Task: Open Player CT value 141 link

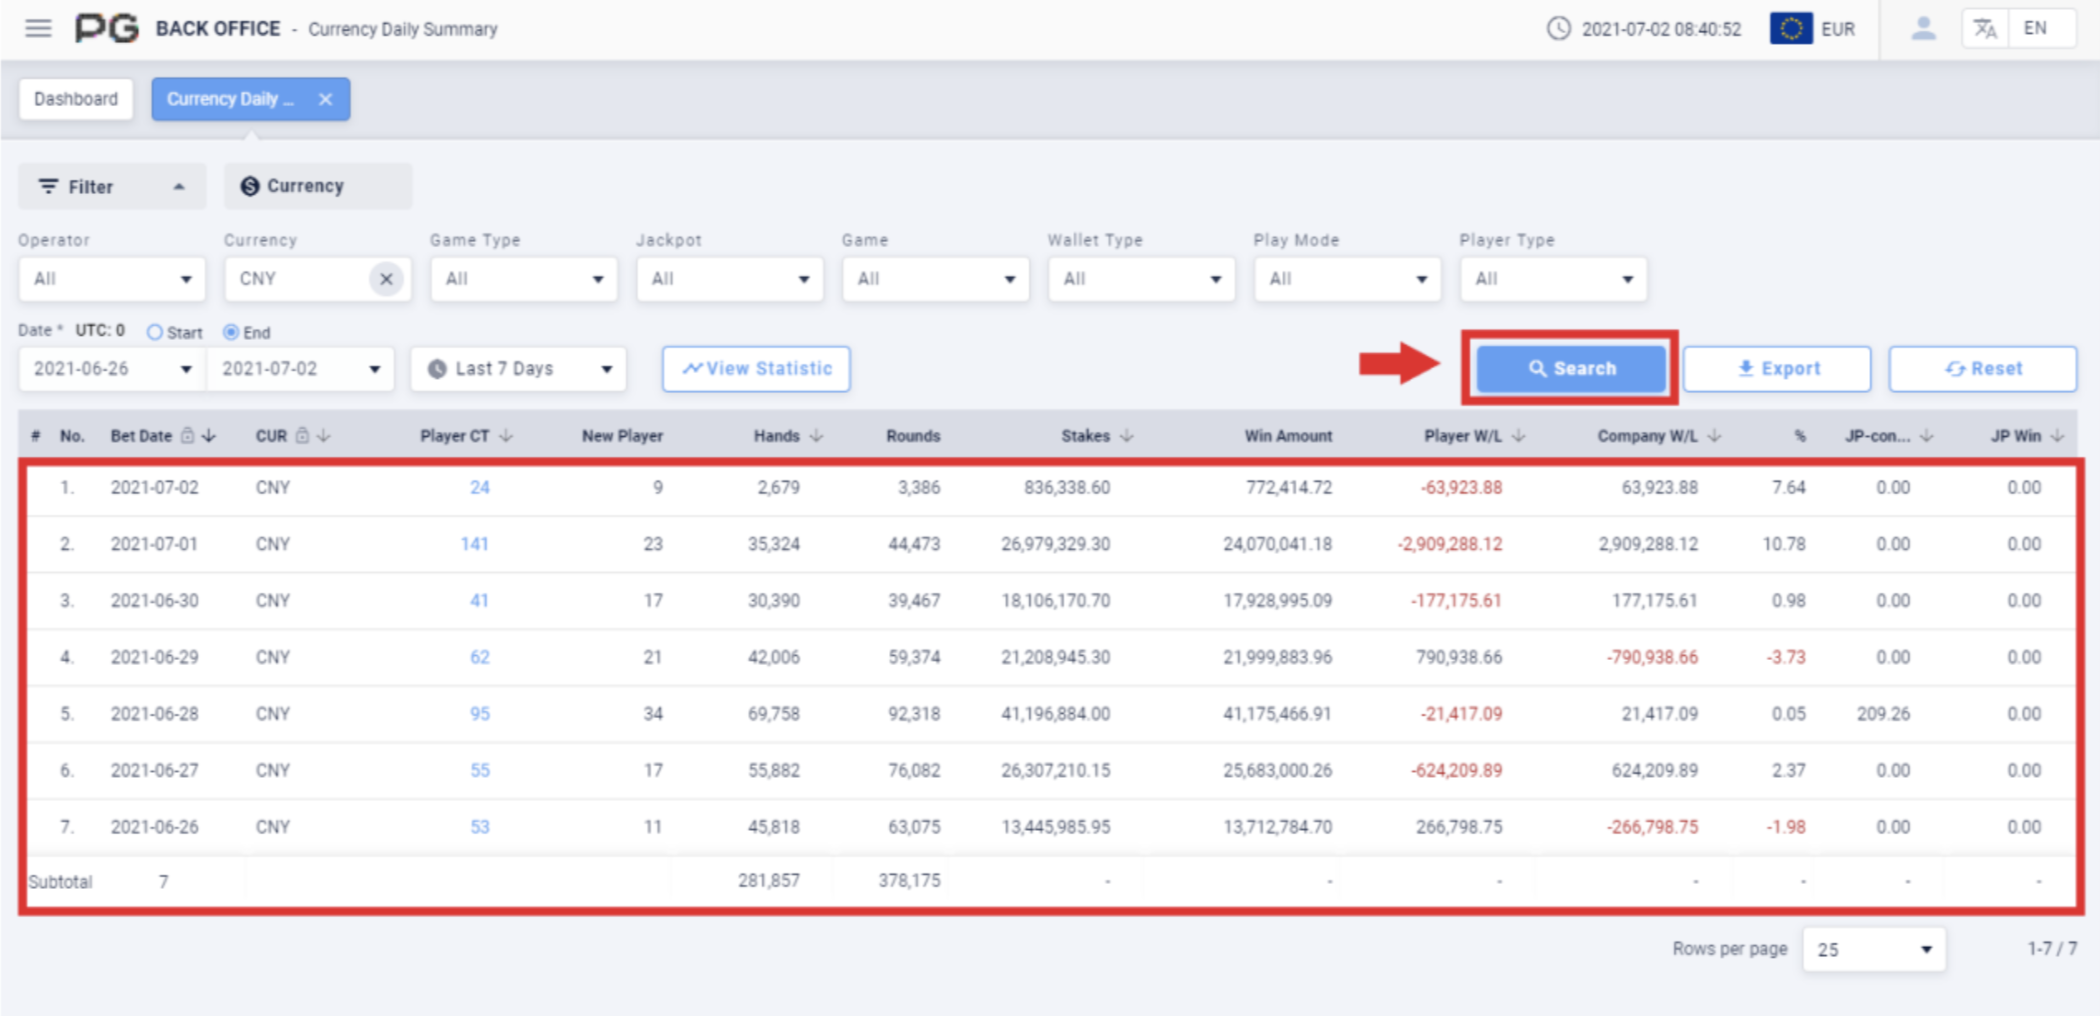Action: [x=474, y=544]
